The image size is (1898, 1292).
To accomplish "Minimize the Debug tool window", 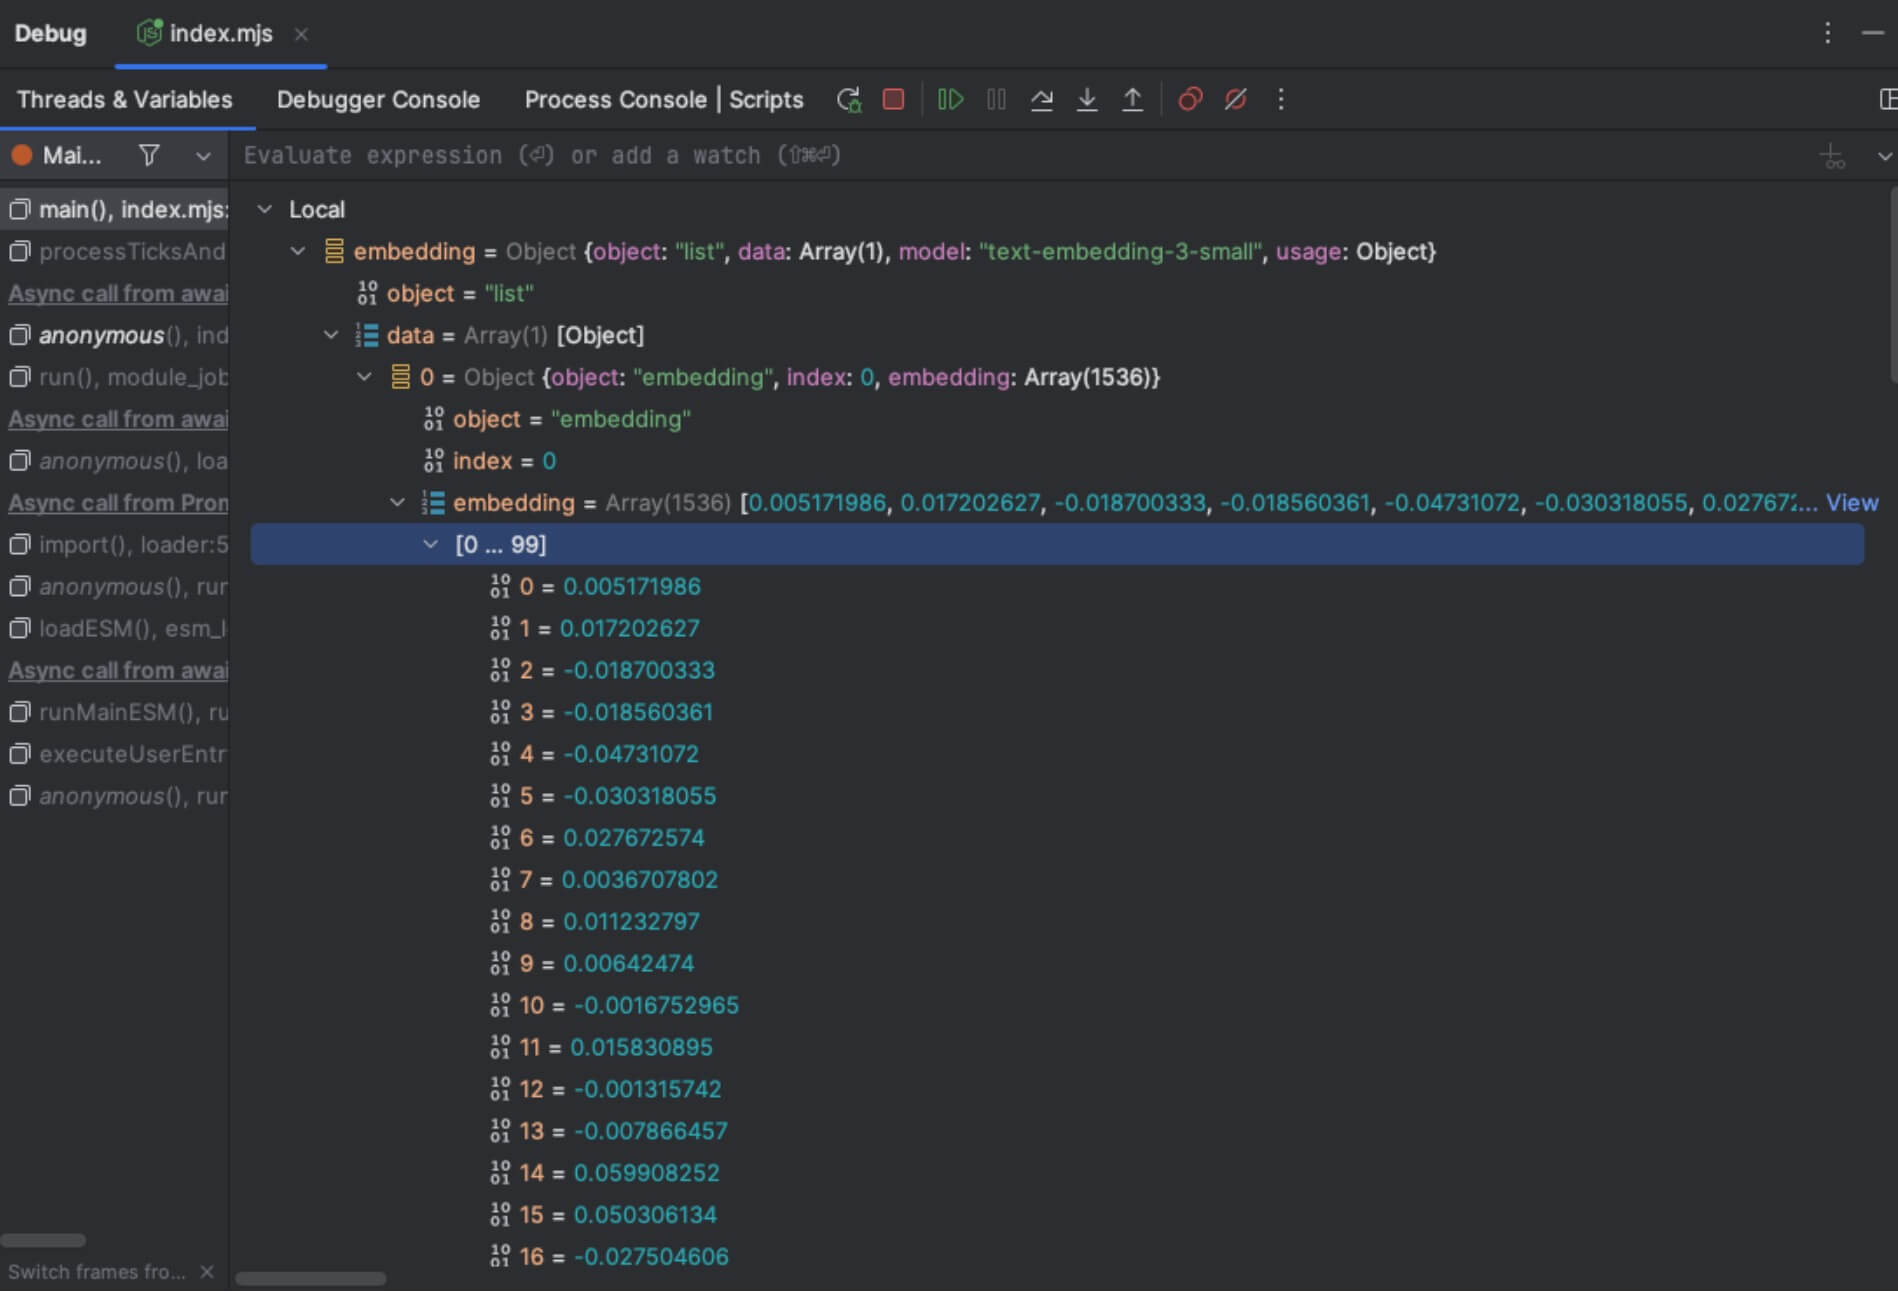I will click(1873, 33).
